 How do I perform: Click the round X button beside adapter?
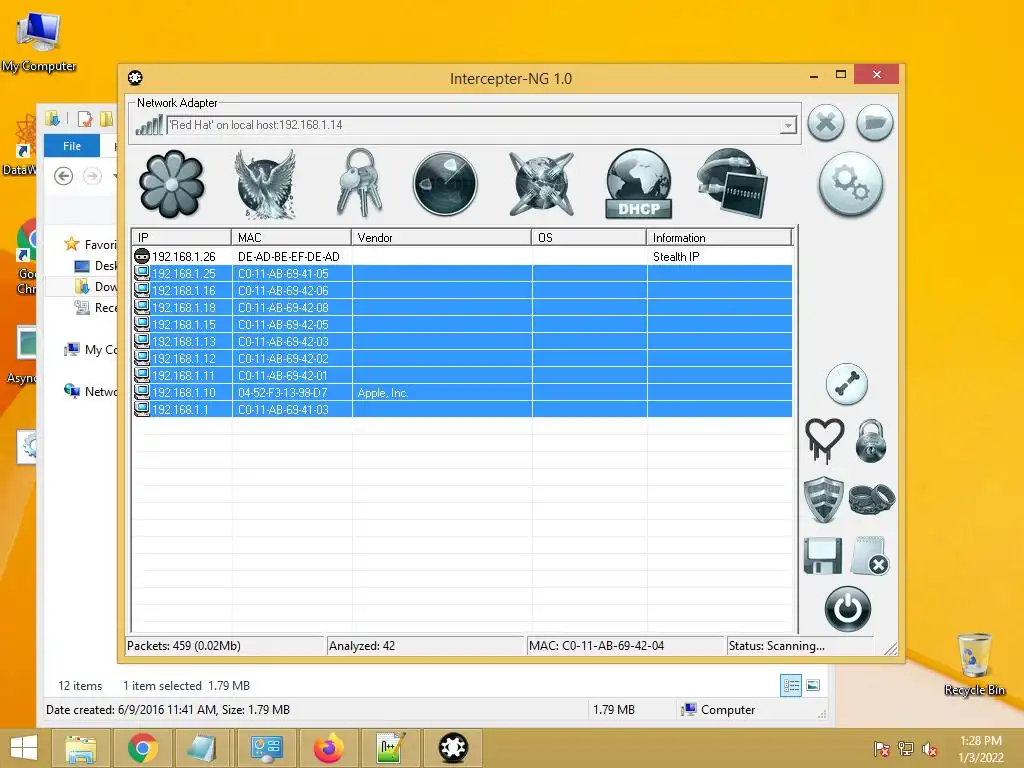826,122
